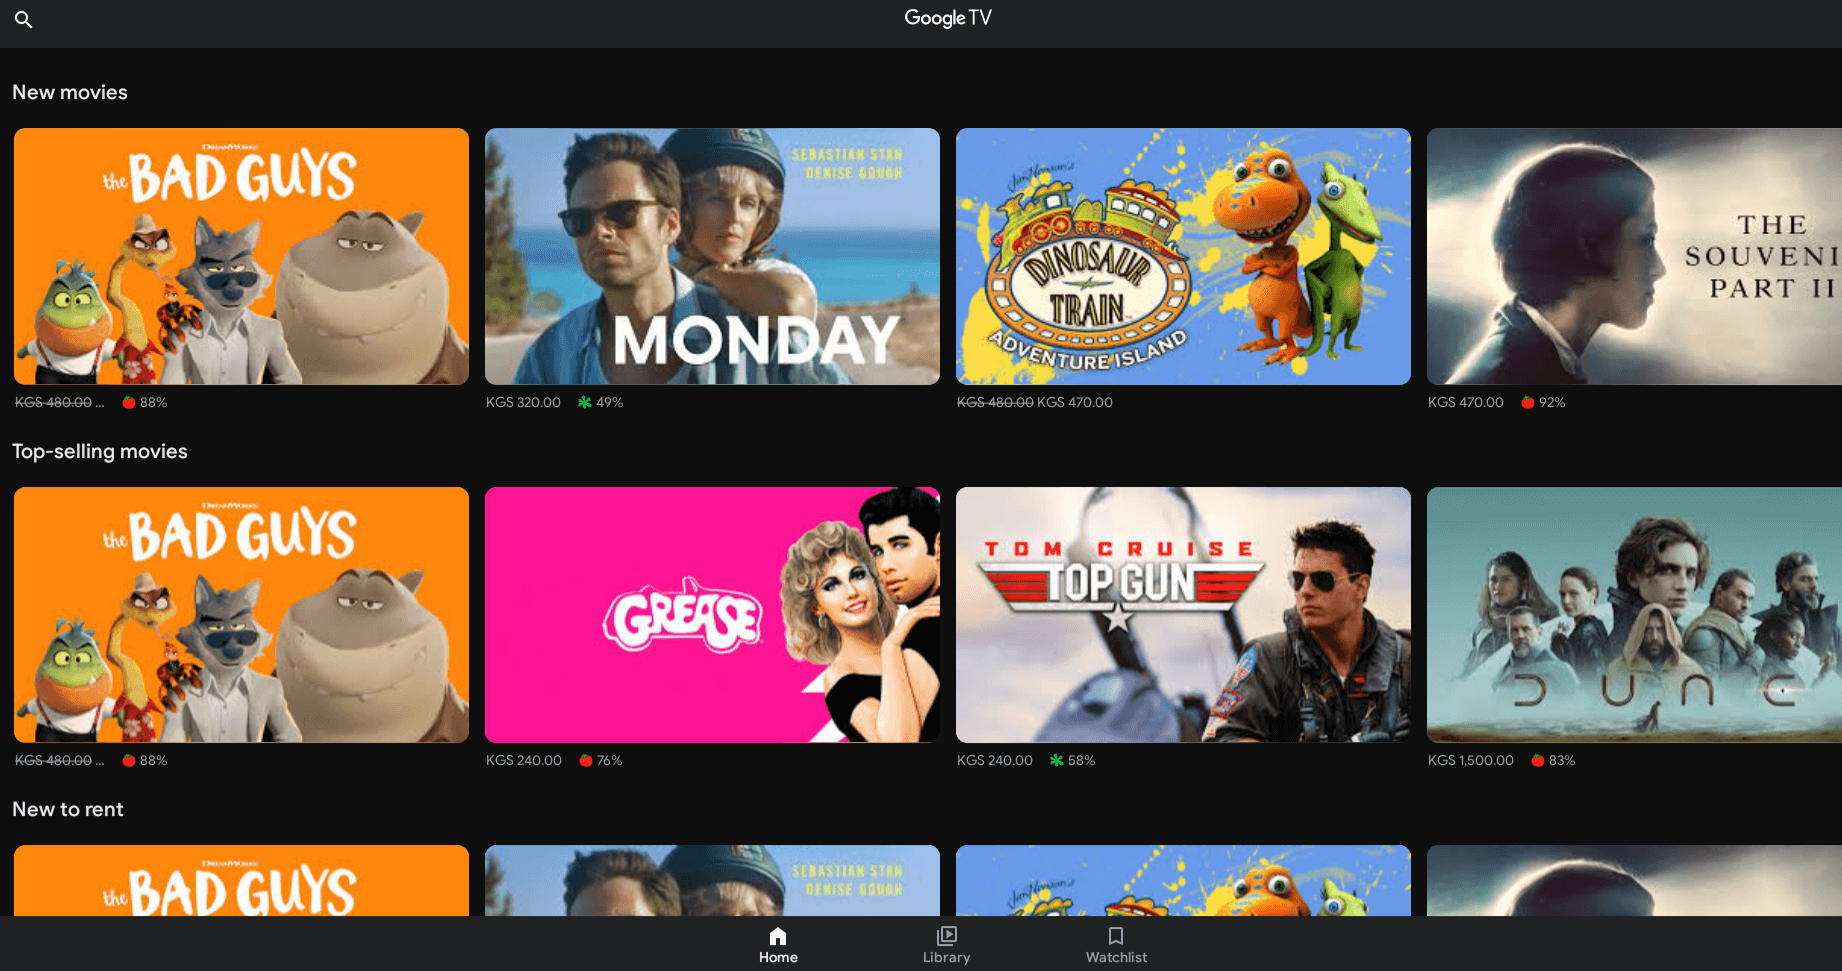This screenshot has width=1842, height=971.
Task: Open the Dune movie poster
Action: point(1634,615)
